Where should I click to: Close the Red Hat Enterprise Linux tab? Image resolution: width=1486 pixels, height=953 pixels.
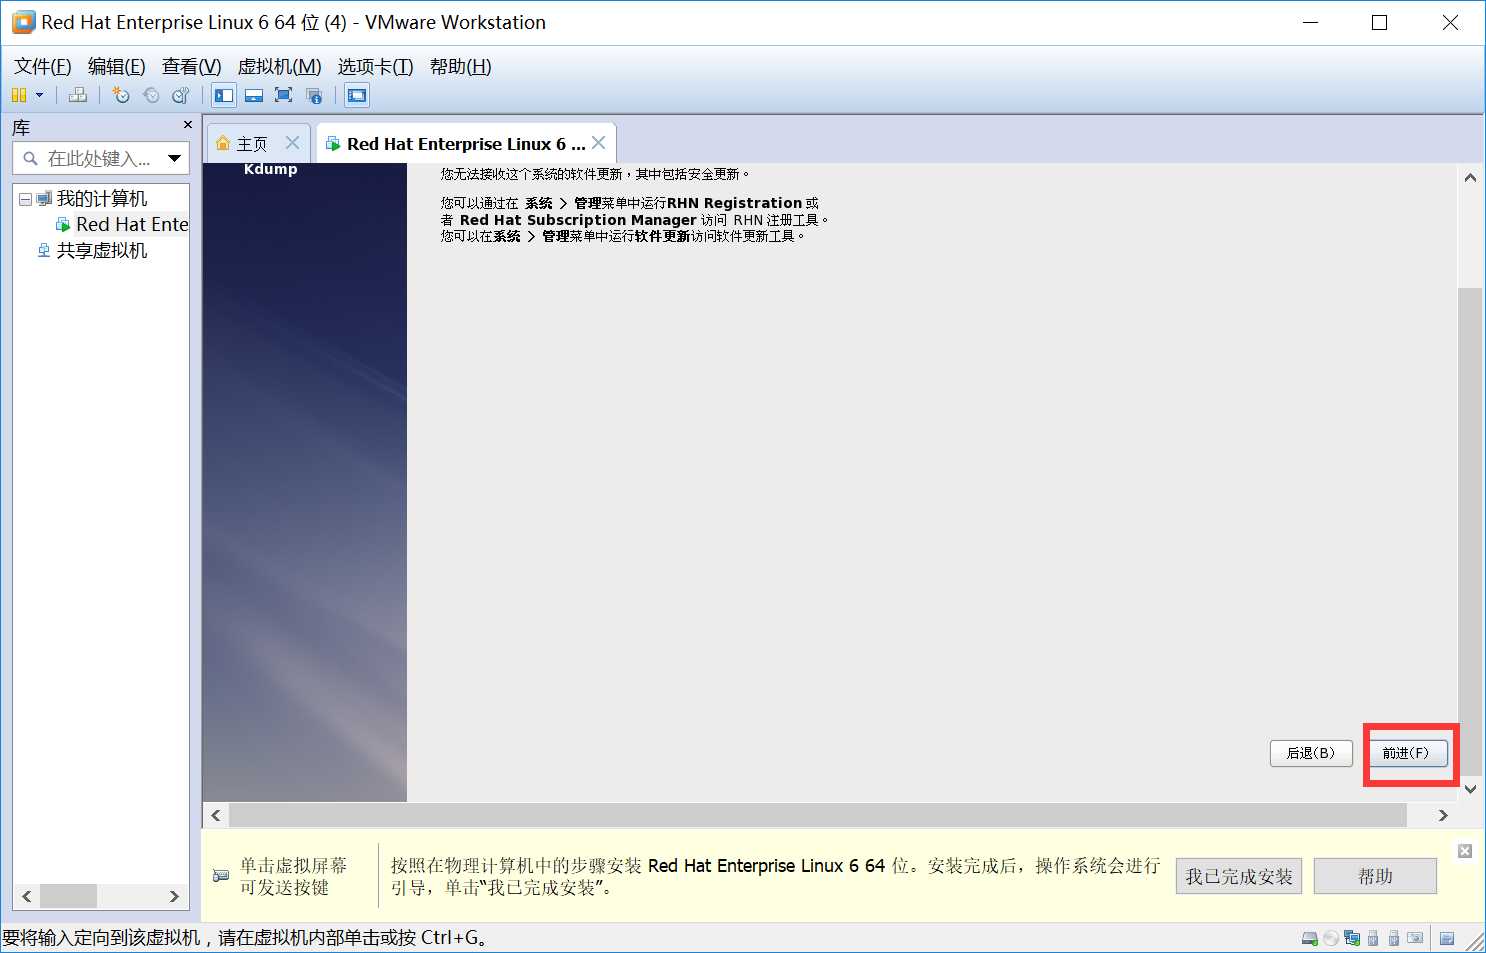(x=599, y=143)
